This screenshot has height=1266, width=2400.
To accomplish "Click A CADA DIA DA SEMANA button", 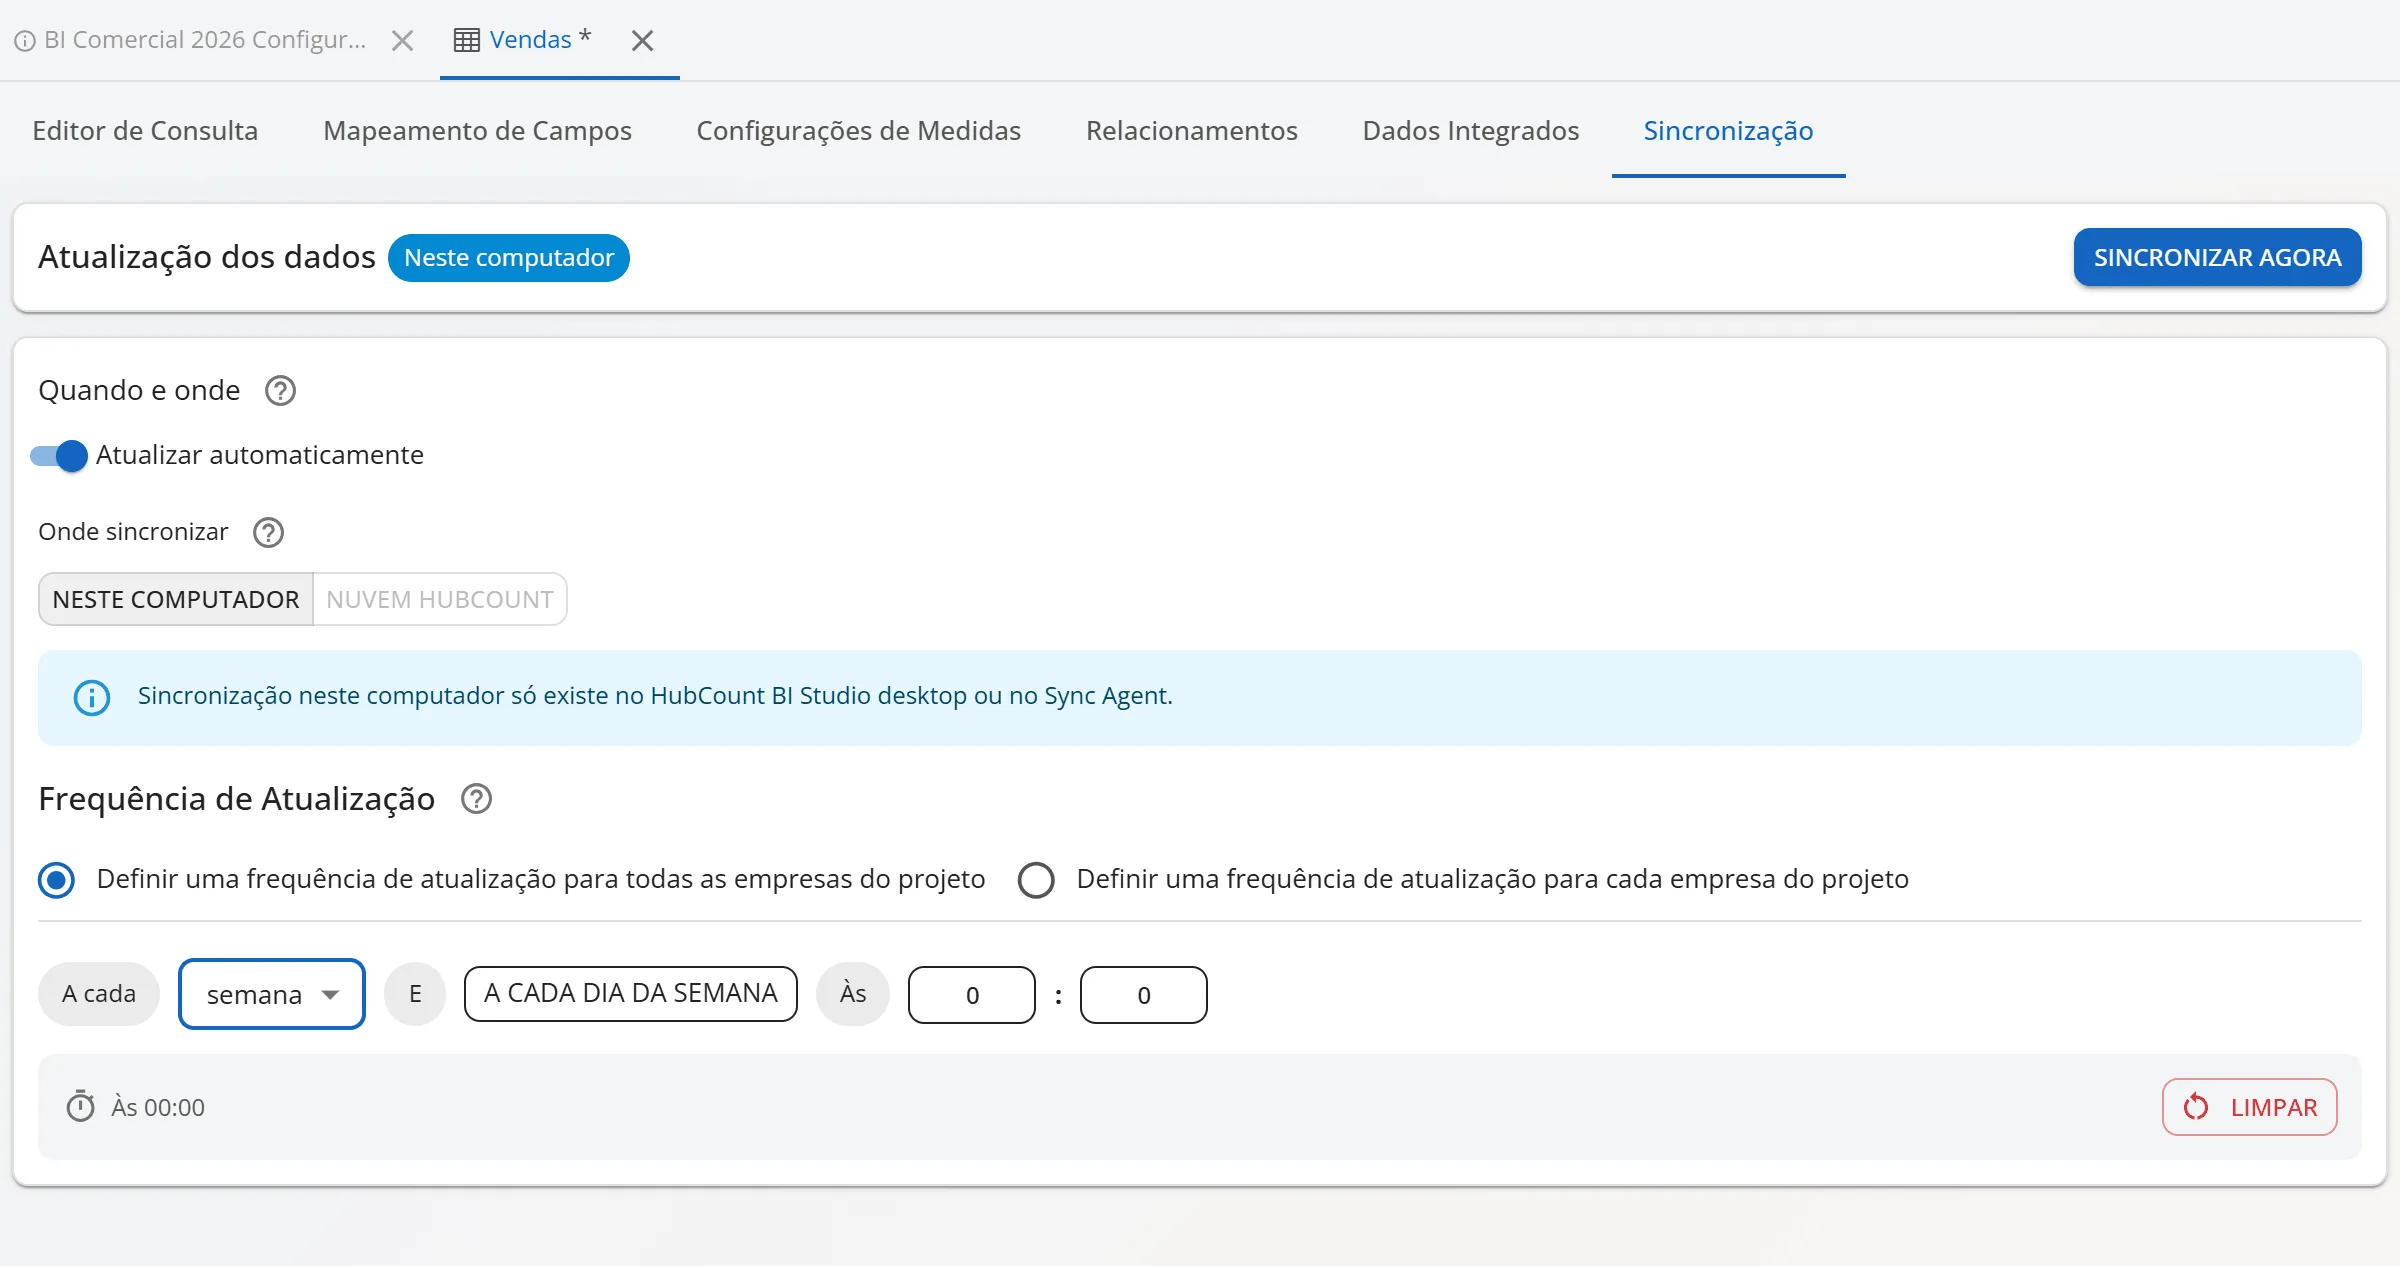I will (631, 994).
